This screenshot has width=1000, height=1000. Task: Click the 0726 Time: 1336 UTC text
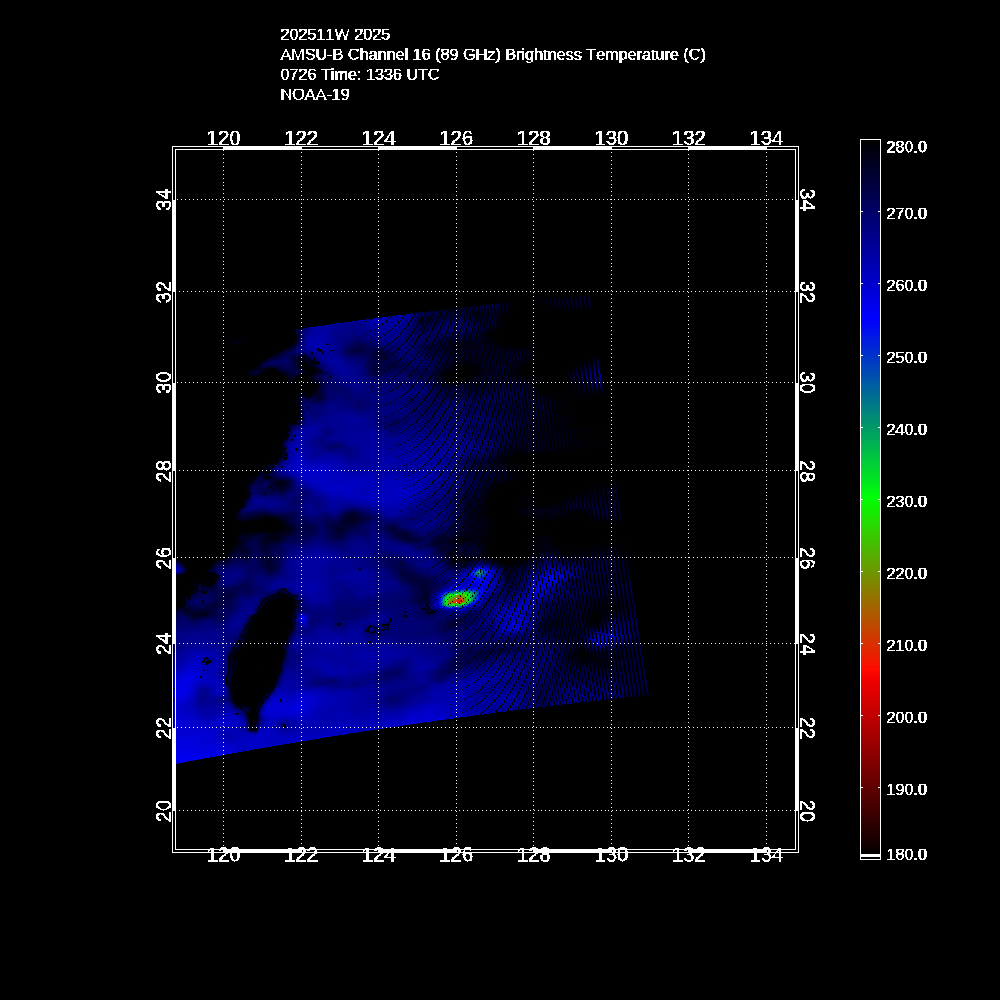[359, 75]
